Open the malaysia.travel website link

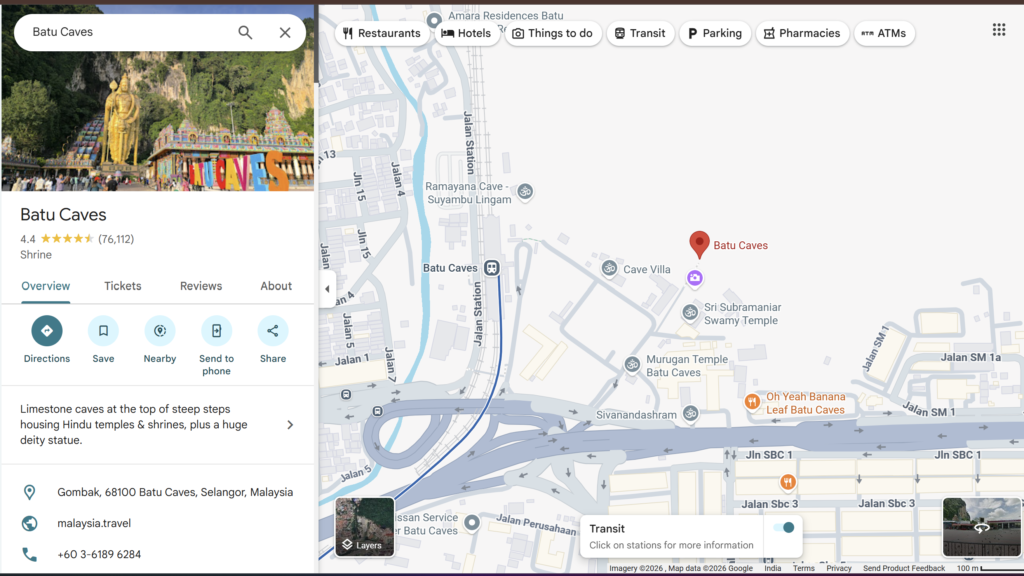click(x=94, y=523)
